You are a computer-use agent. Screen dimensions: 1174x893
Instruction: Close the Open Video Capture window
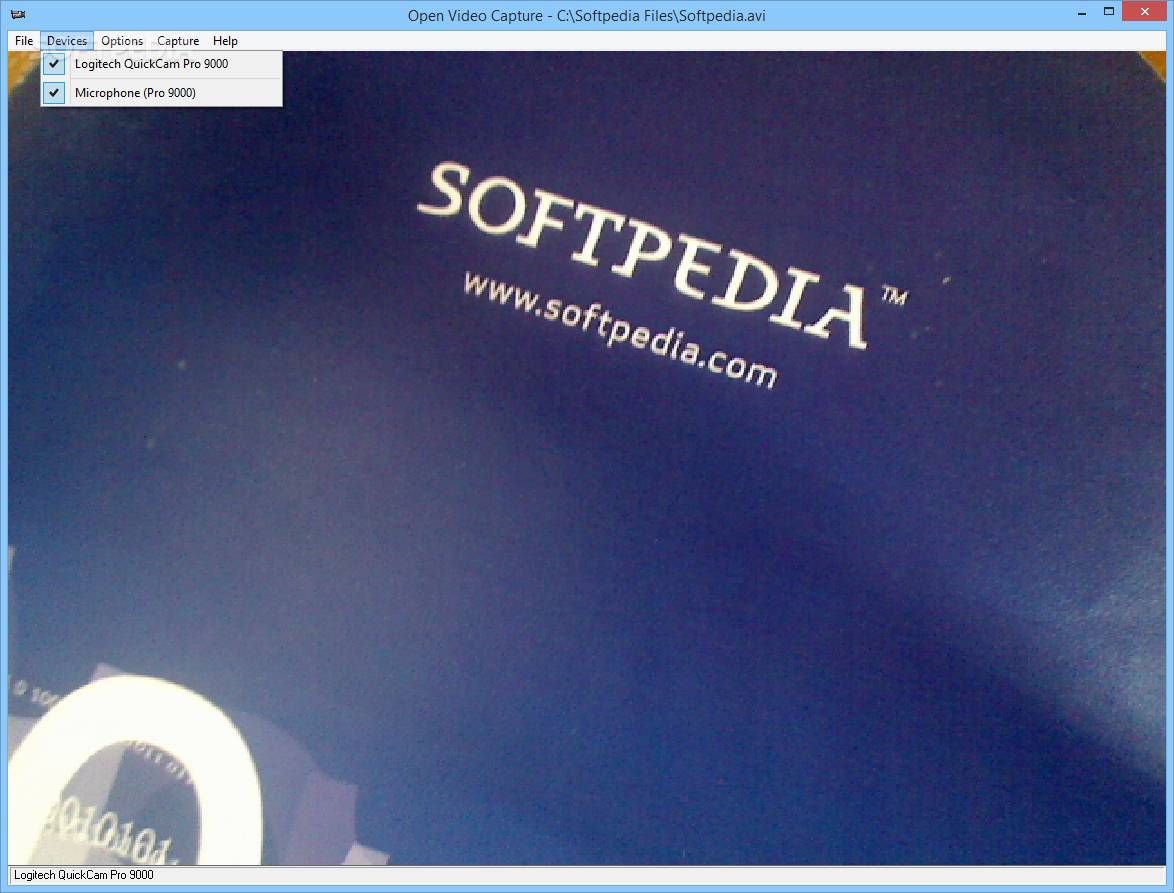(x=1145, y=12)
